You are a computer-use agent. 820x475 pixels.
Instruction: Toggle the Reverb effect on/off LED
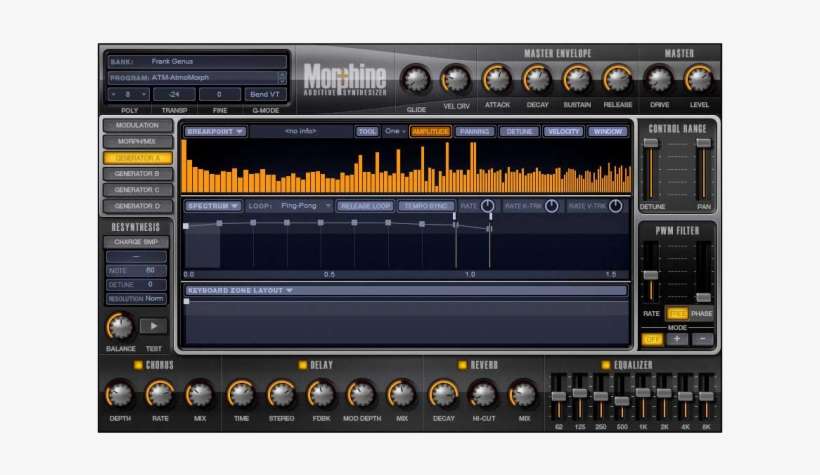click(462, 365)
